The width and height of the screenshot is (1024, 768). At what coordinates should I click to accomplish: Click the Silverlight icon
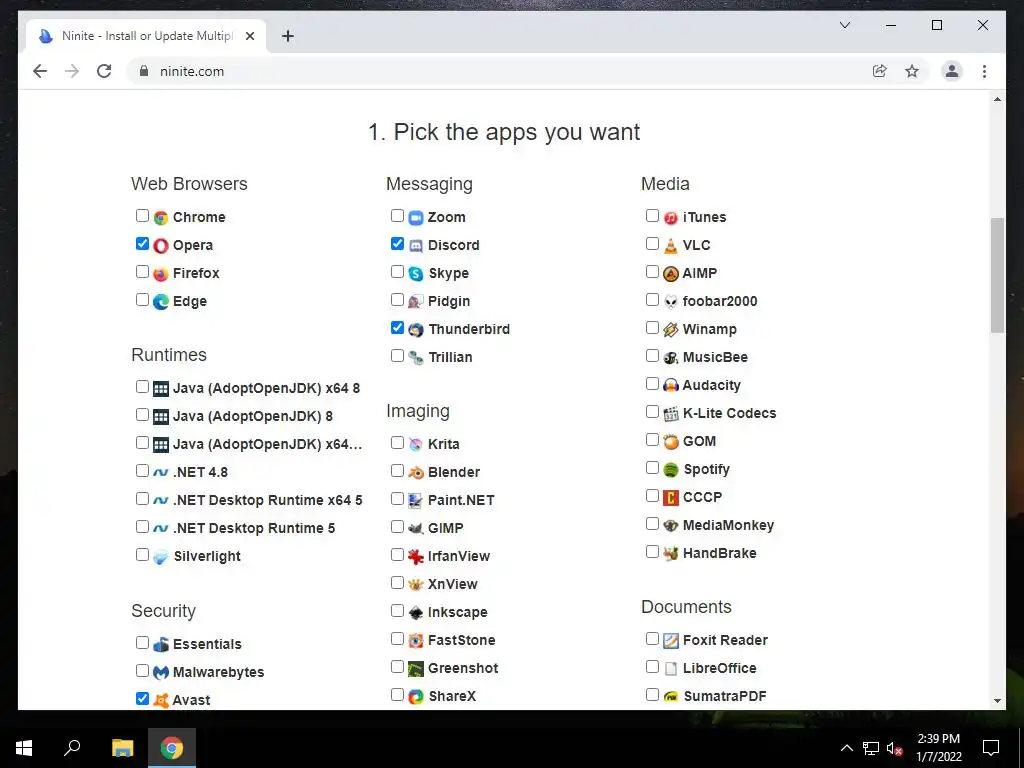(161, 556)
